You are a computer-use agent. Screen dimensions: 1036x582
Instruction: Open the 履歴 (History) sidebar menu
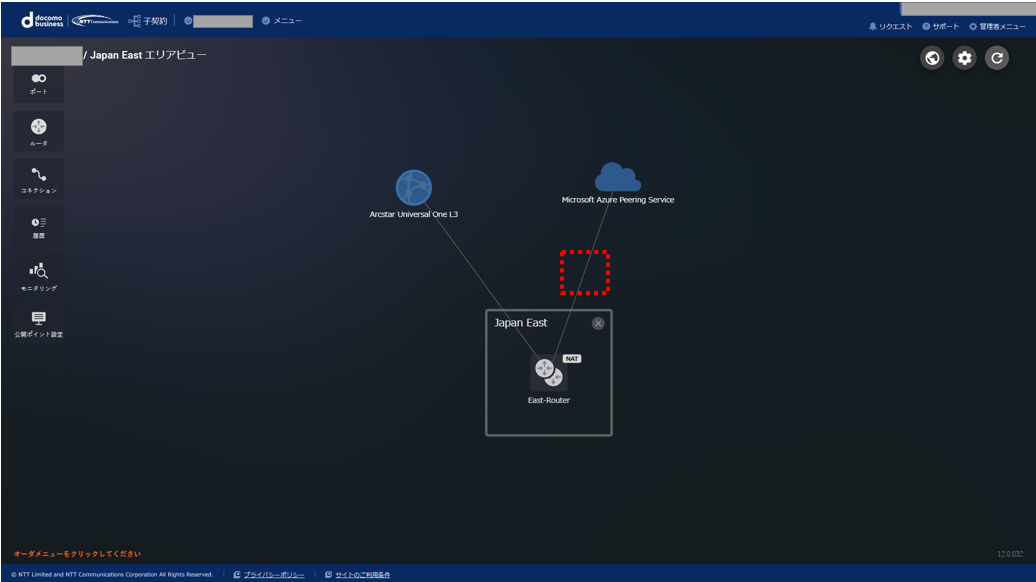coord(38,227)
